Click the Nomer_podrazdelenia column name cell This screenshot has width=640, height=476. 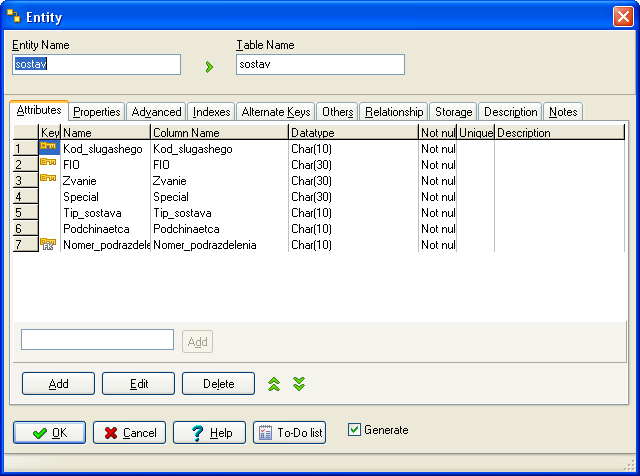pyautogui.click(x=220, y=245)
